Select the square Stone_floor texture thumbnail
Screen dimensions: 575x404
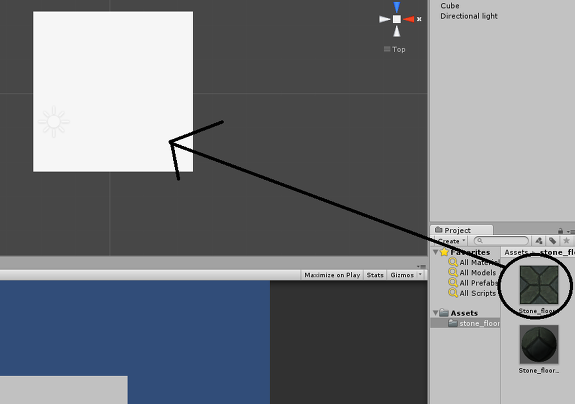(x=539, y=285)
